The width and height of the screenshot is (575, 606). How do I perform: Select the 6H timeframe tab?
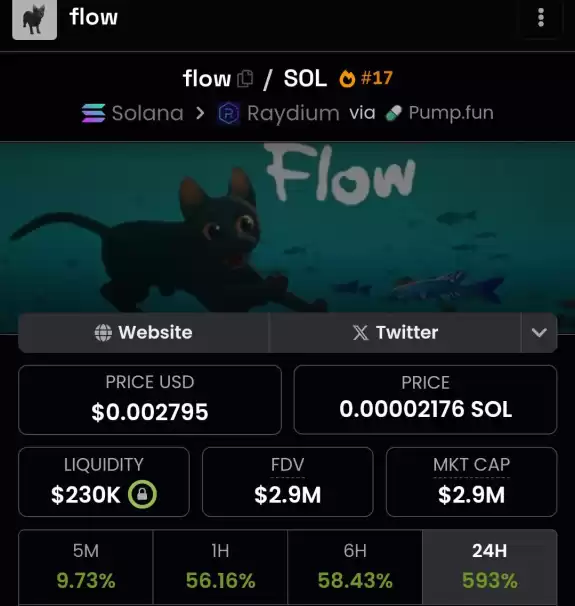(x=355, y=567)
